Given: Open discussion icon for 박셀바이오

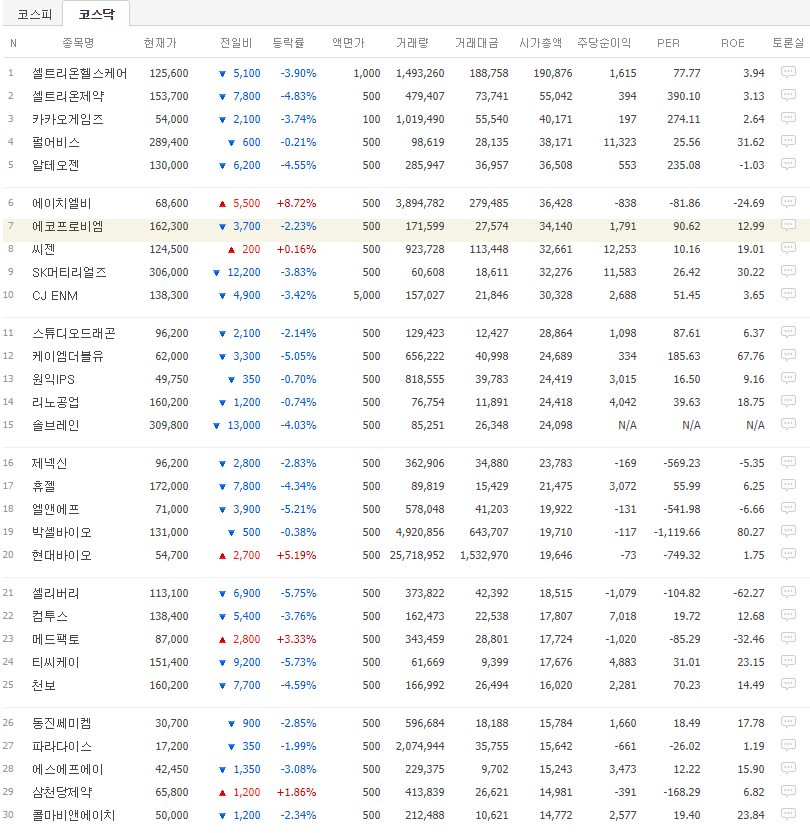Looking at the screenshot, I should click(788, 531).
